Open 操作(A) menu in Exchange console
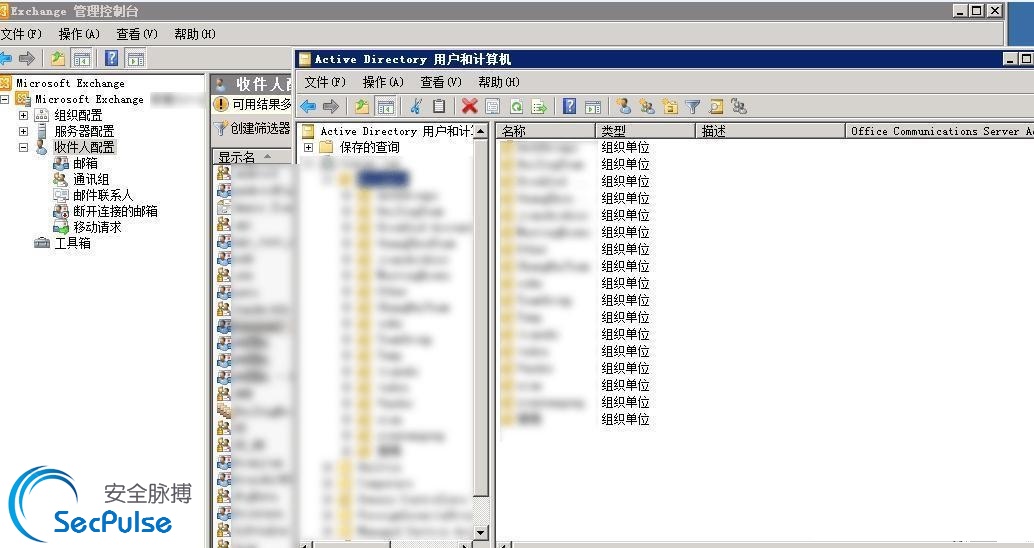The width and height of the screenshot is (1034, 548). [x=79, y=34]
